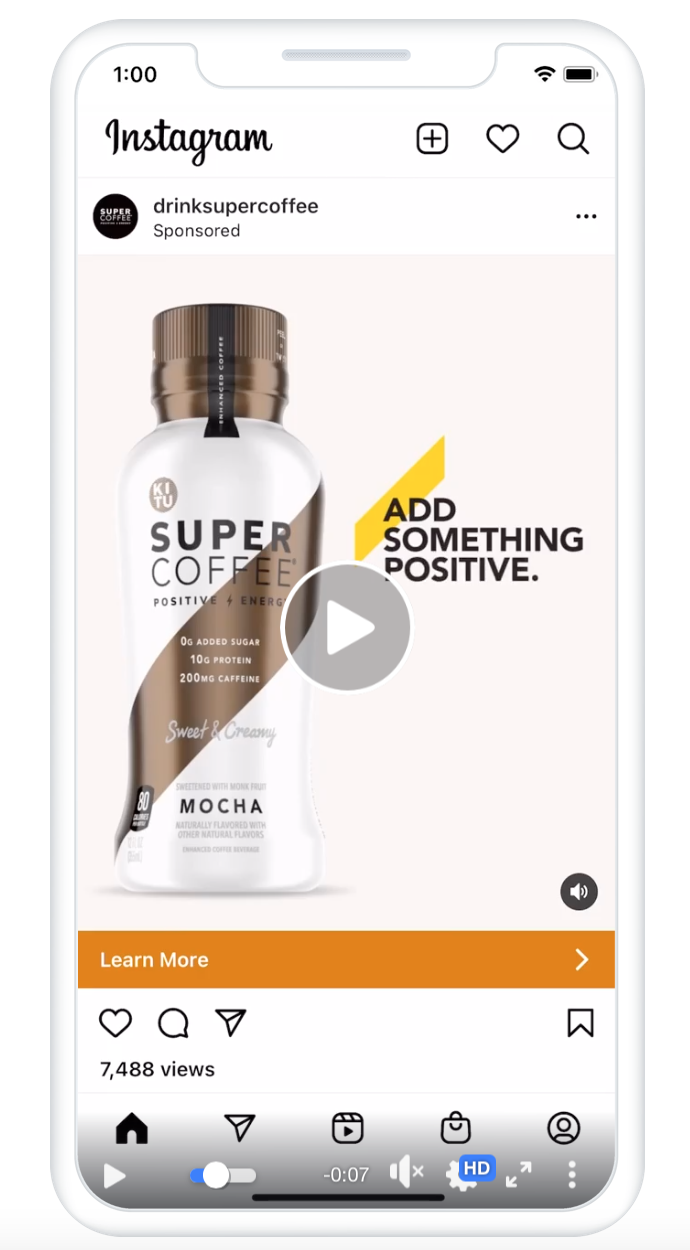This screenshot has height=1250, width=690.
Task: Open the drinksupercoffee profile avatar
Action: coord(115,217)
